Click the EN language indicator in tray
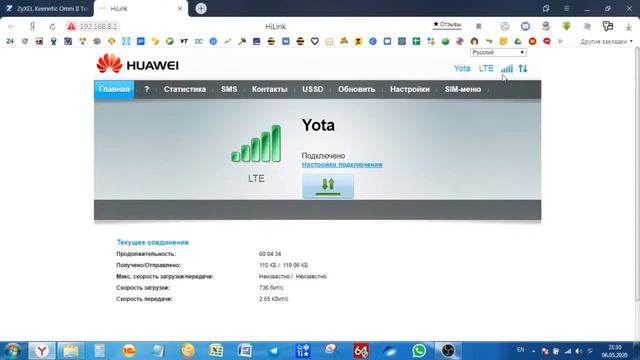Screen dimensions: 640x360 (520, 350)
